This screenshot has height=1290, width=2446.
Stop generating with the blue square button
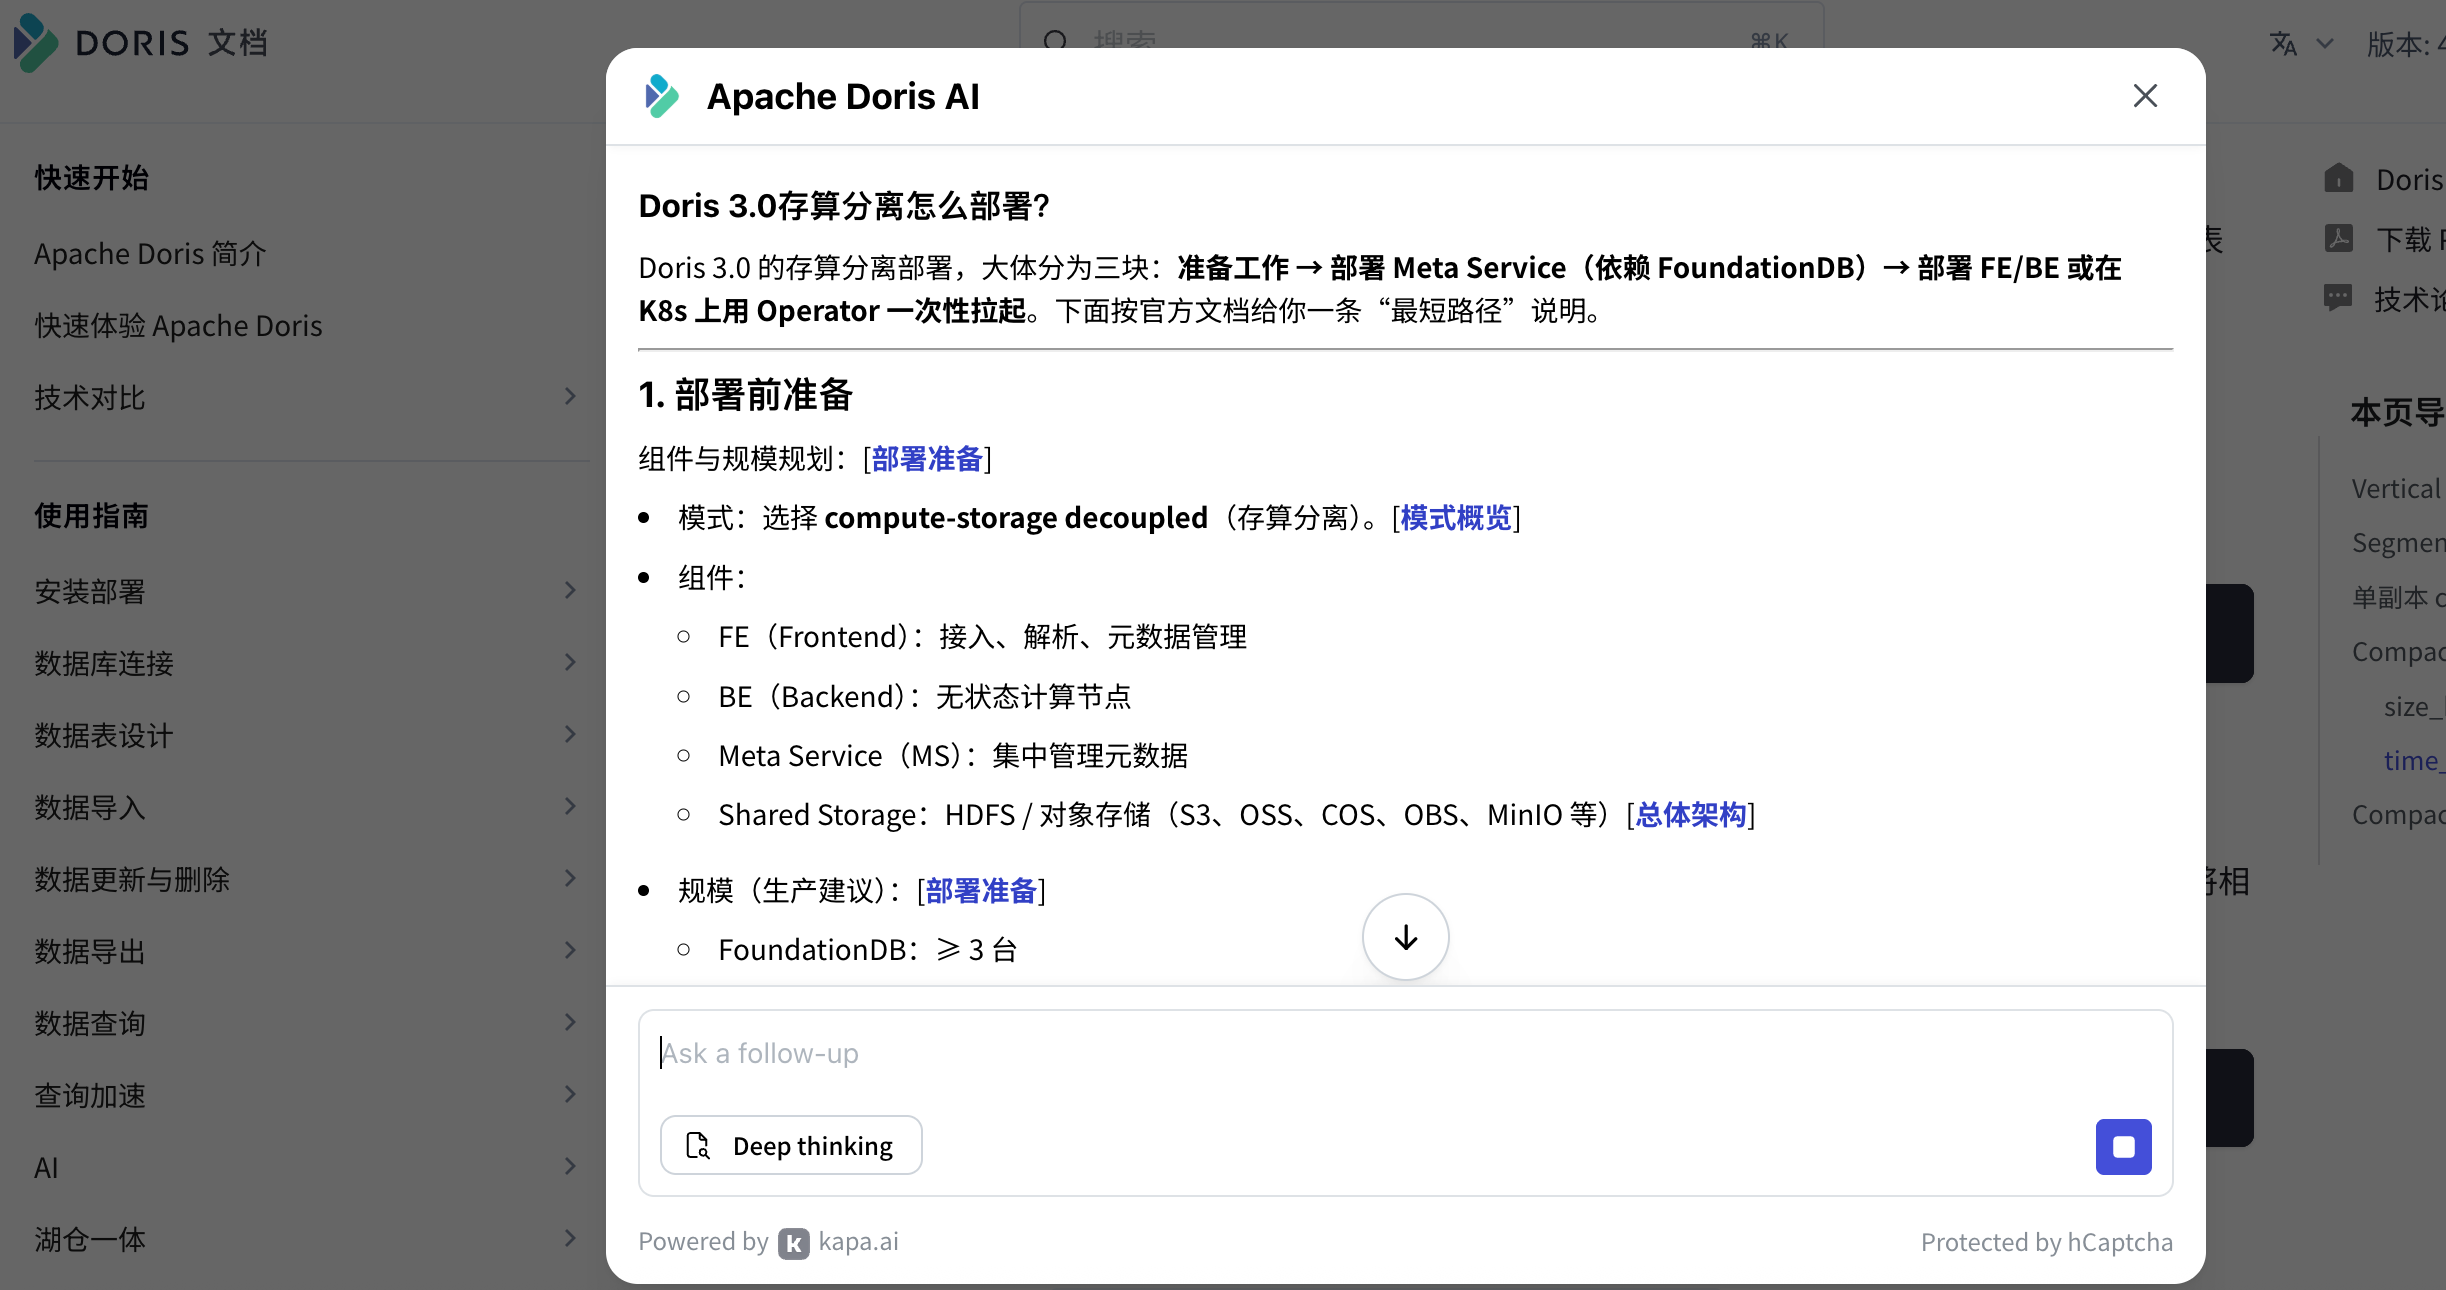(x=2123, y=1147)
